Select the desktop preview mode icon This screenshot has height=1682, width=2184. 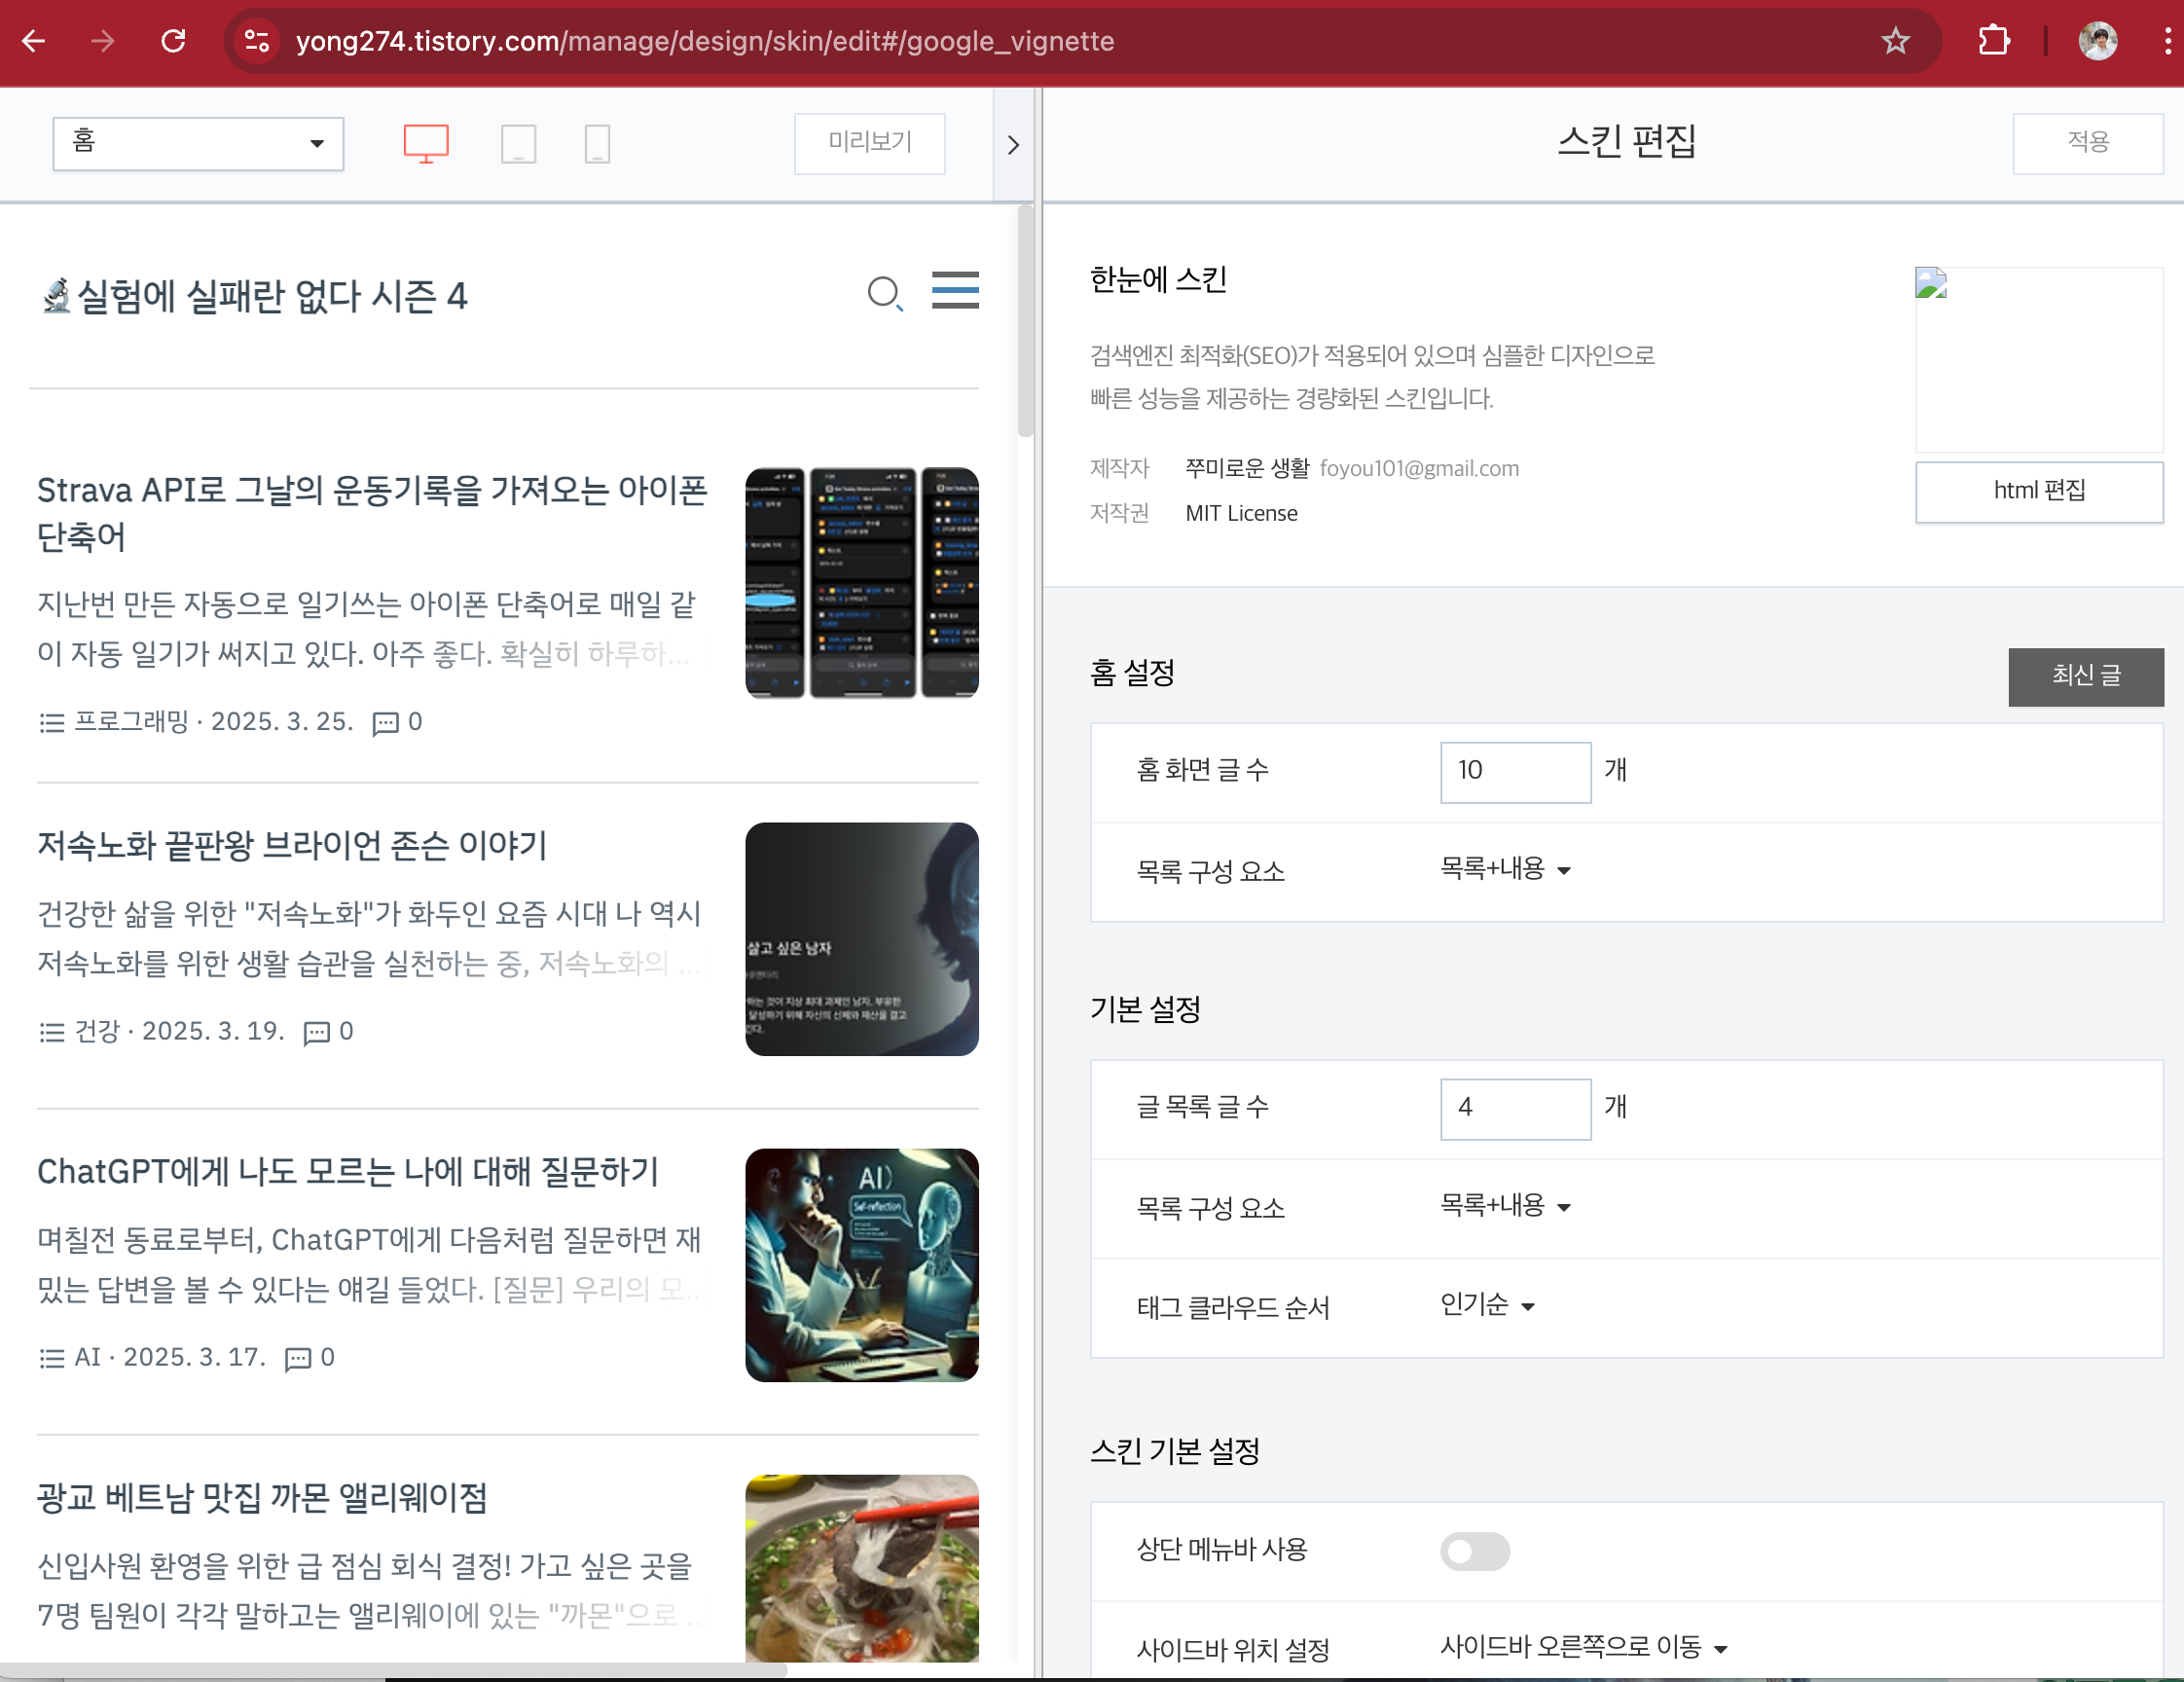[x=425, y=143]
